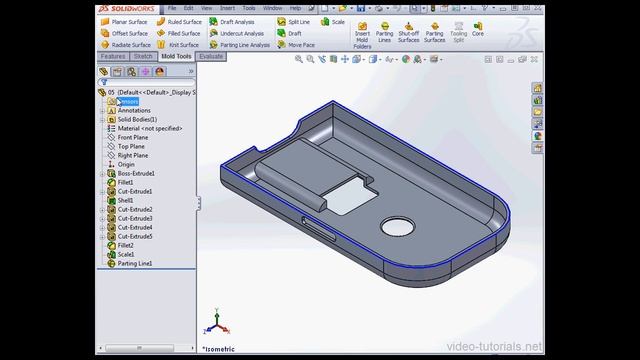Open the Parting Lines command button
The width and height of the screenshot is (640, 360).
384,32
